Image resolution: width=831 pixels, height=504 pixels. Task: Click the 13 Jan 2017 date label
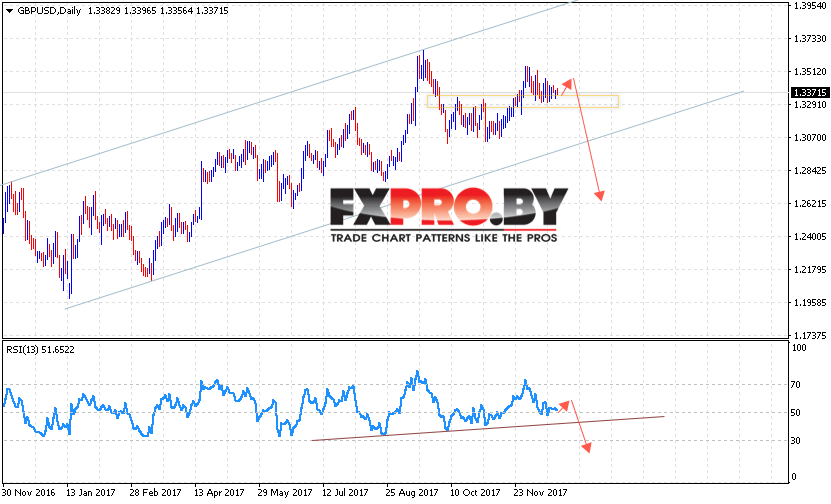91,493
